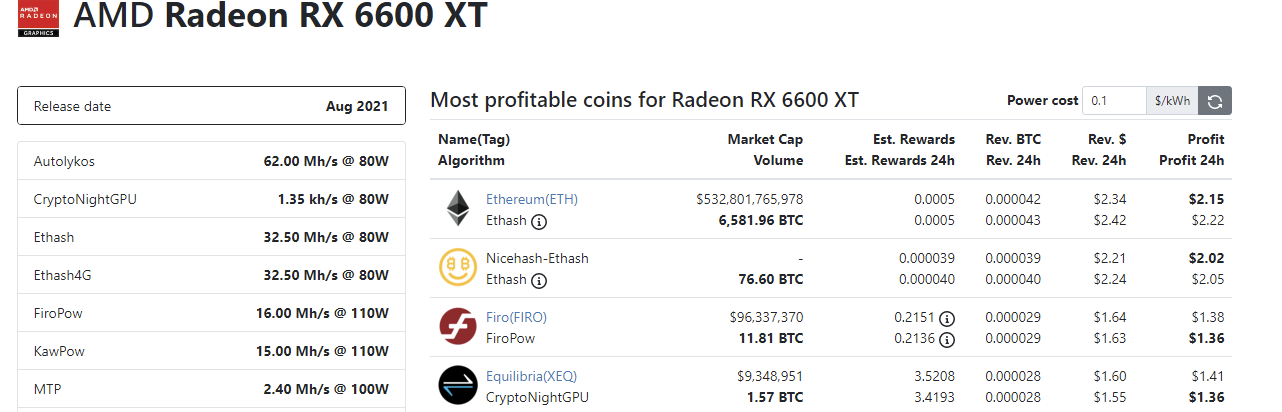Click the Equilibria coin logo icon
Screen dimensions: 1282x412
click(x=458, y=386)
